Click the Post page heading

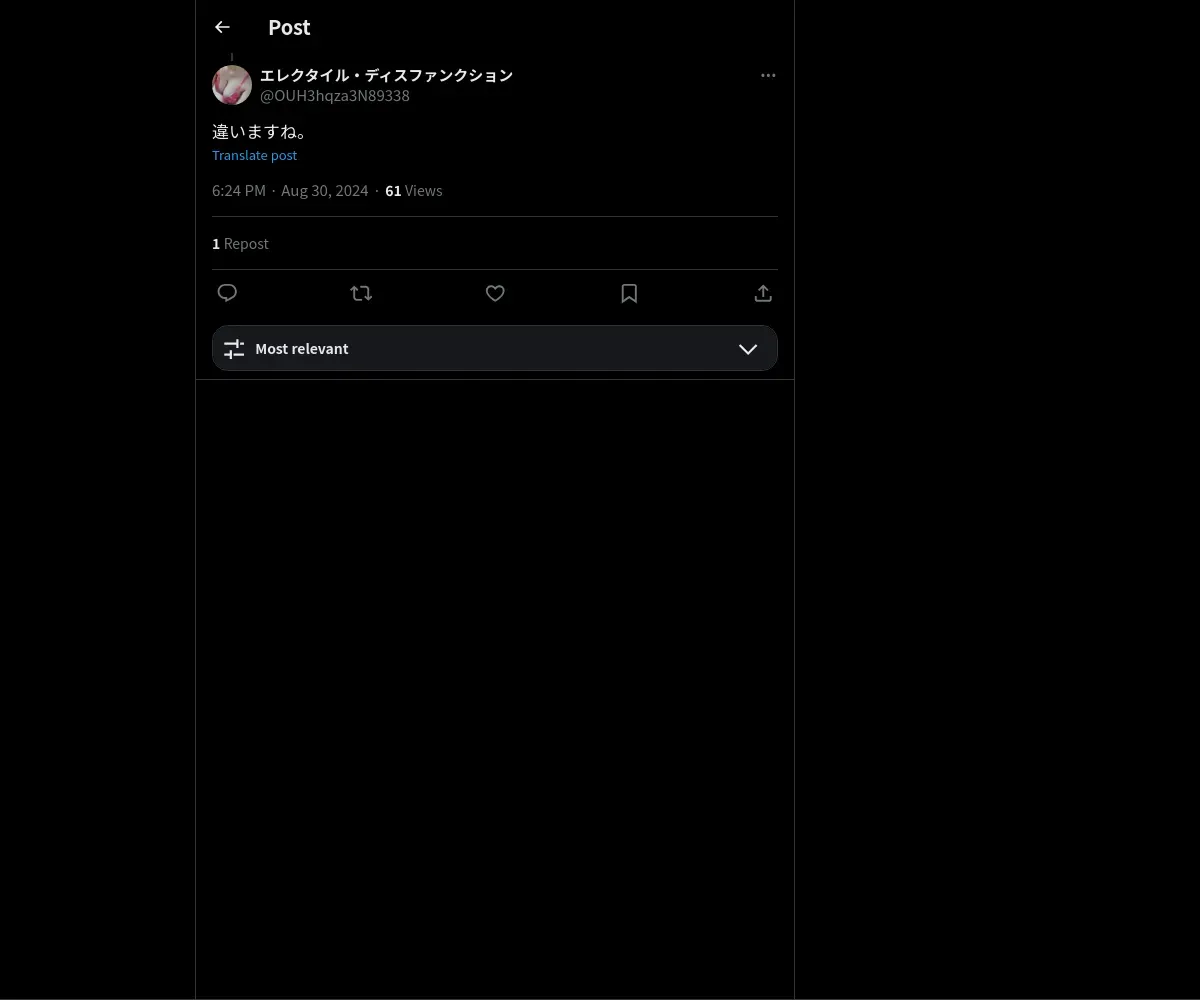pyautogui.click(x=289, y=27)
